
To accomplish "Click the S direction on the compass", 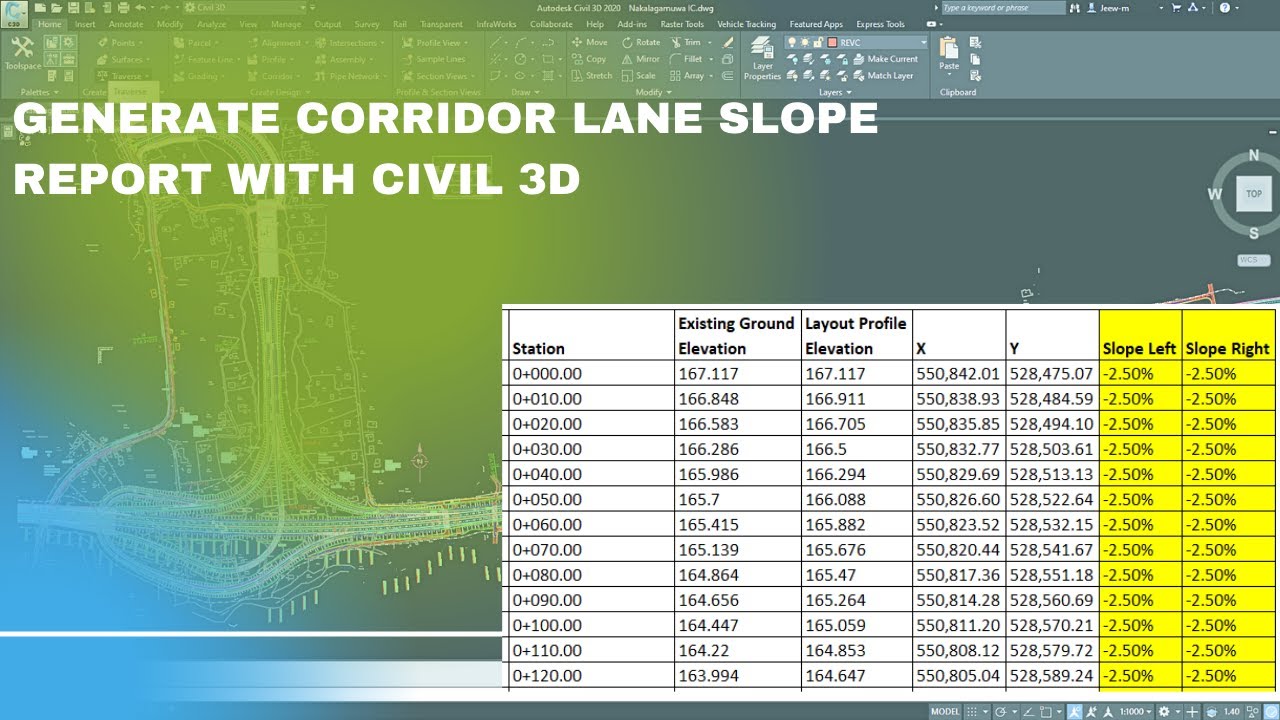I will click(1253, 233).
